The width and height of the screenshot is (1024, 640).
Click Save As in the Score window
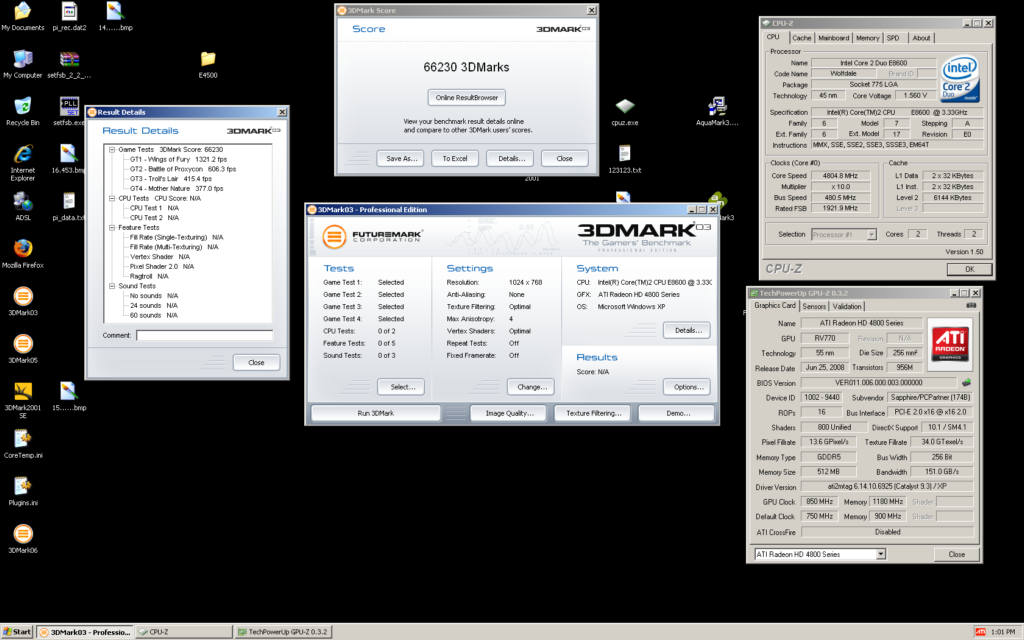(x=401, y=159)
